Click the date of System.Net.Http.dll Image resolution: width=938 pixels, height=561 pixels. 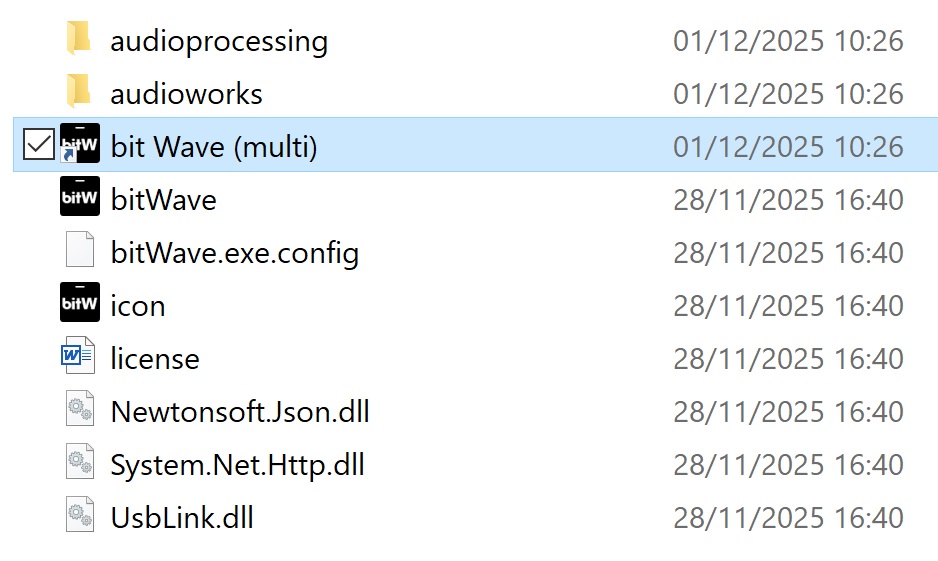click(x=788, y=465)
